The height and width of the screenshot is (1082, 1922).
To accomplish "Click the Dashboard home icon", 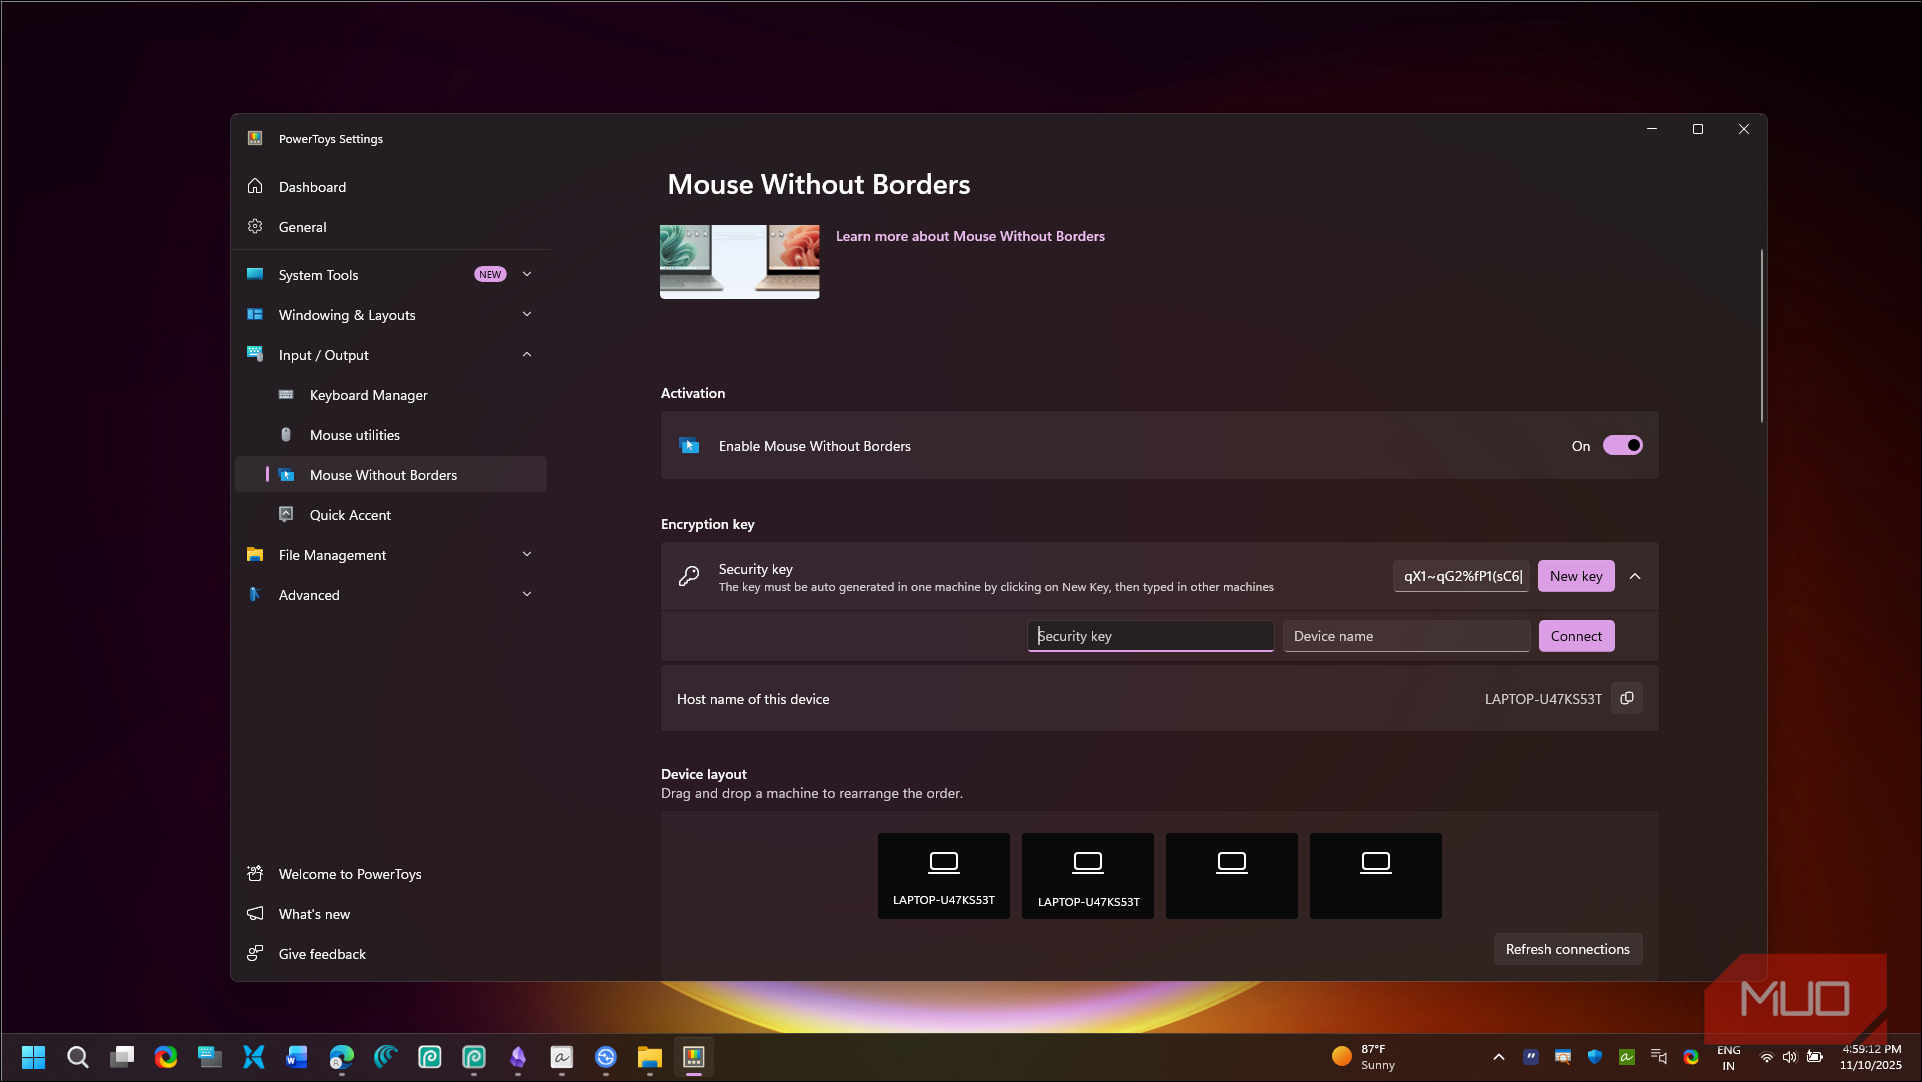I will (x=255, y=186).
